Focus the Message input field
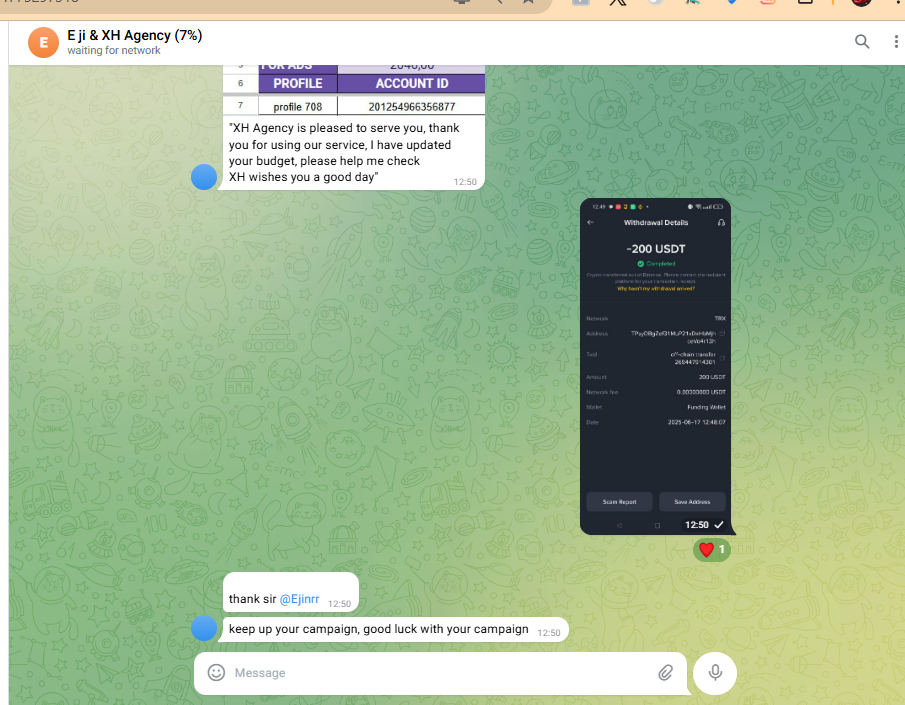 pos(440,673)
